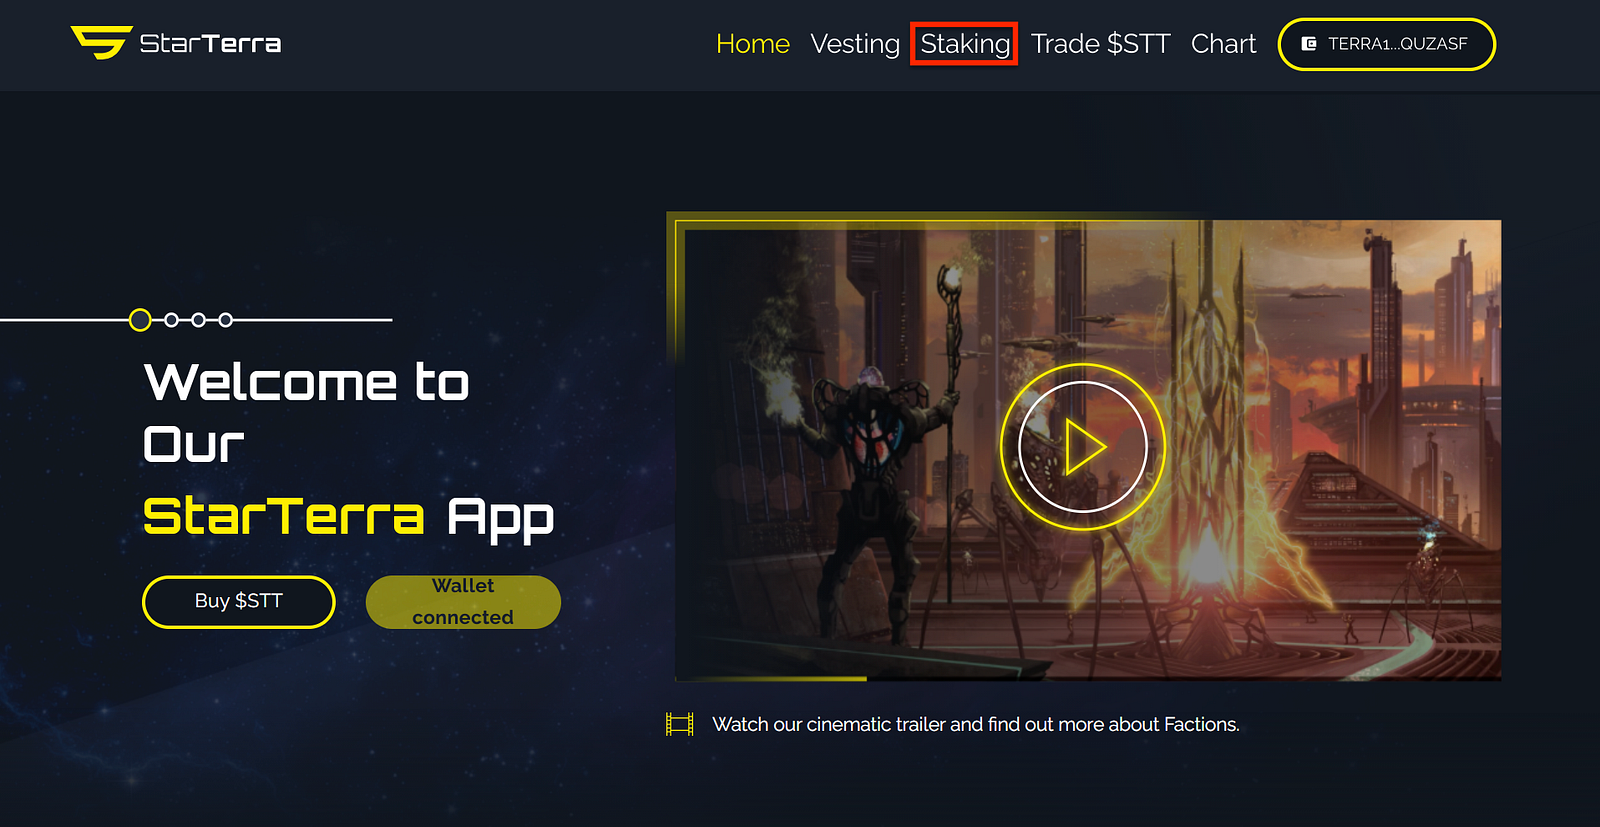Click the TERRA1...QUZASF wallet button
Screen dimensions: 1600x827
click(x=1387, y=44)
